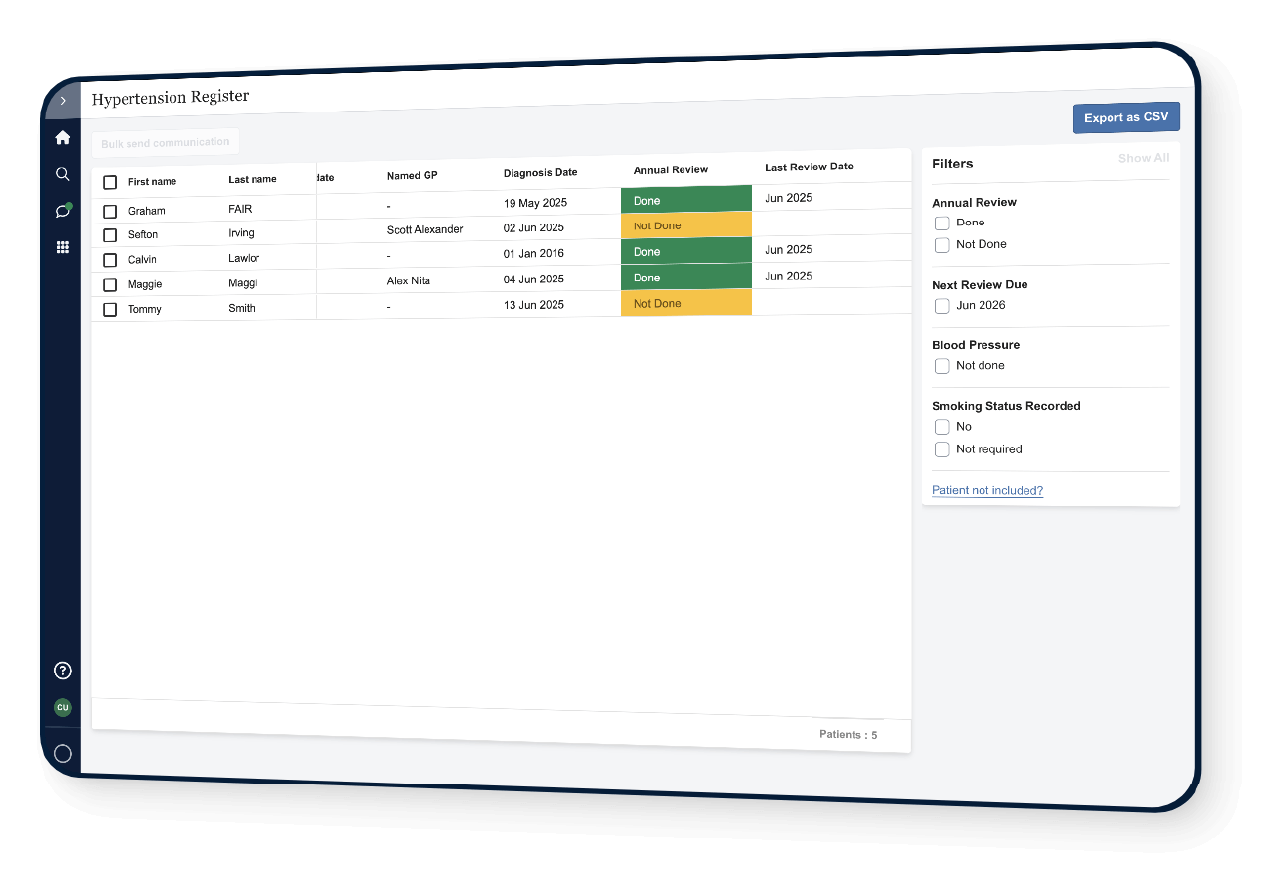Open the Search icon in sidebar
This screenshot has width=1281, height=895.
(x=63, y=174)
